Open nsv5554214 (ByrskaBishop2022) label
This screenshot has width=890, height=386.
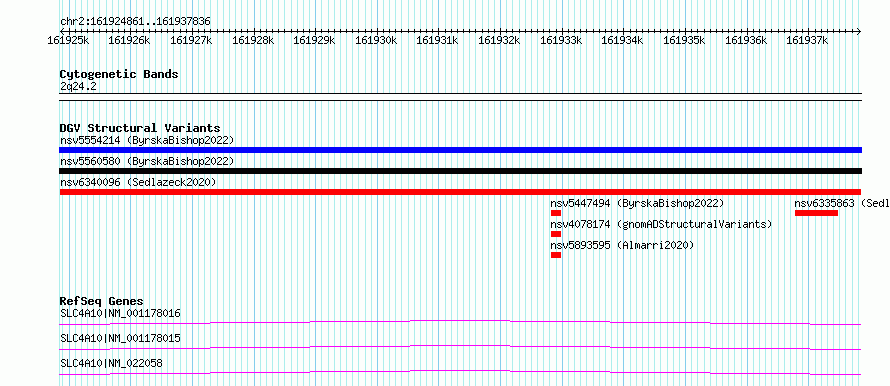147,140
